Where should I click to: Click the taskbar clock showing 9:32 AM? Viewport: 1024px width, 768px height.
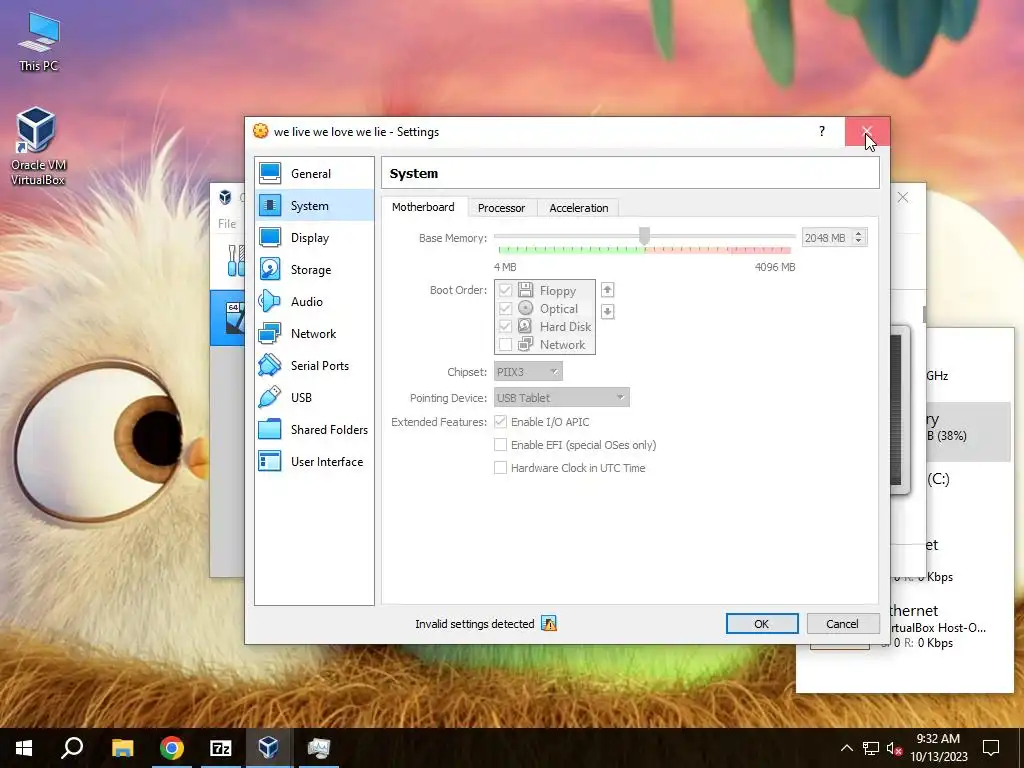point(938,748)
